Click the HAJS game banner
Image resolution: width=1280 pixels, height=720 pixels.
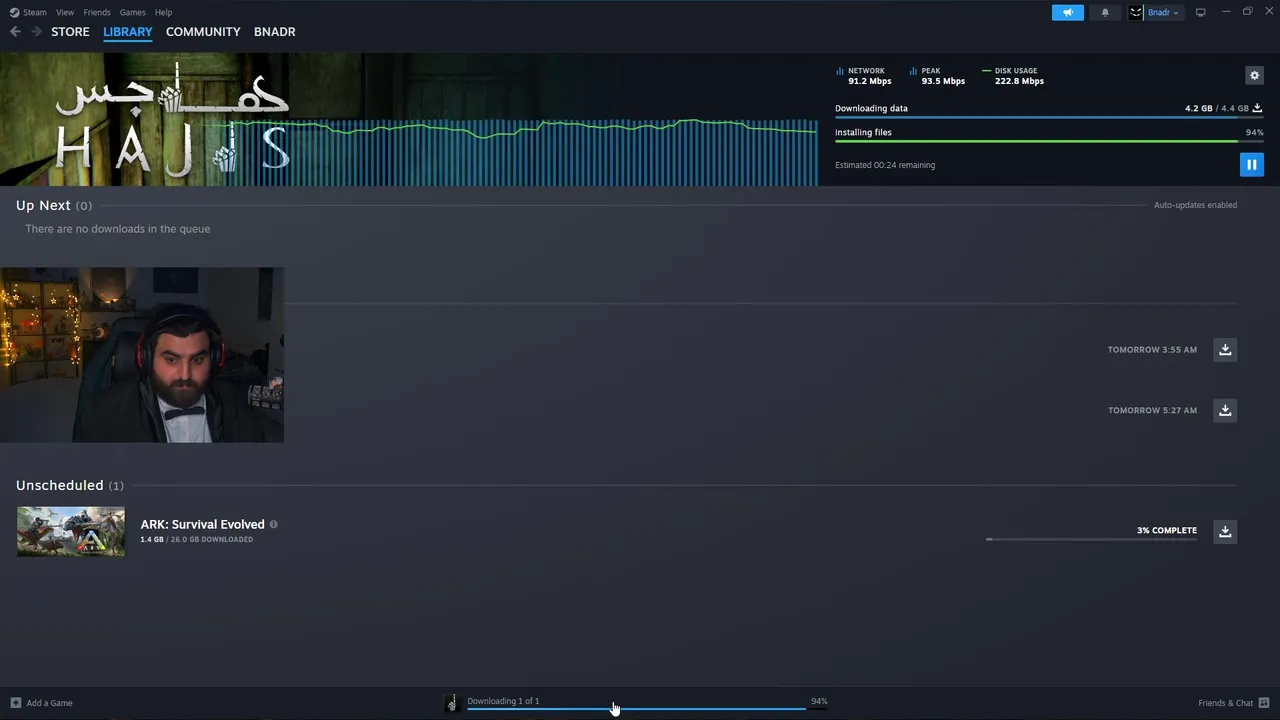pyautogui.click(x=172, y=120)
